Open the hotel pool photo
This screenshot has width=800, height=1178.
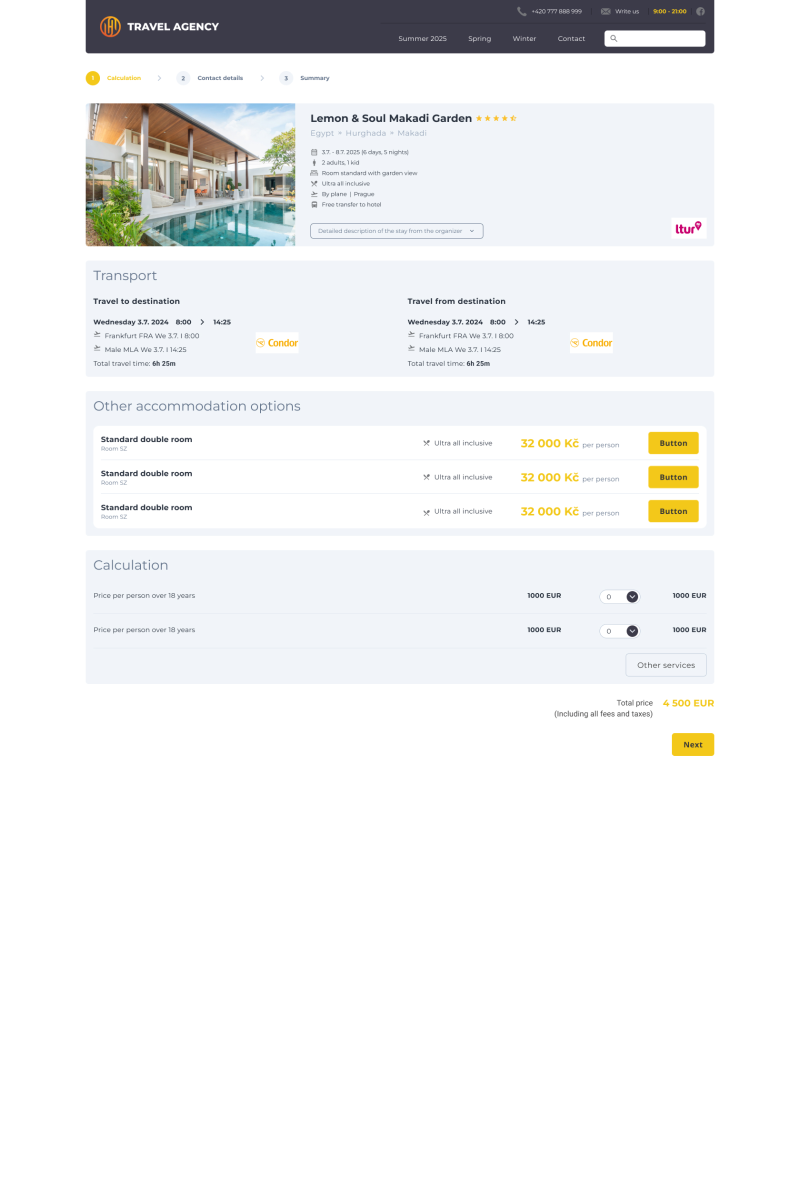click(190, 174)
